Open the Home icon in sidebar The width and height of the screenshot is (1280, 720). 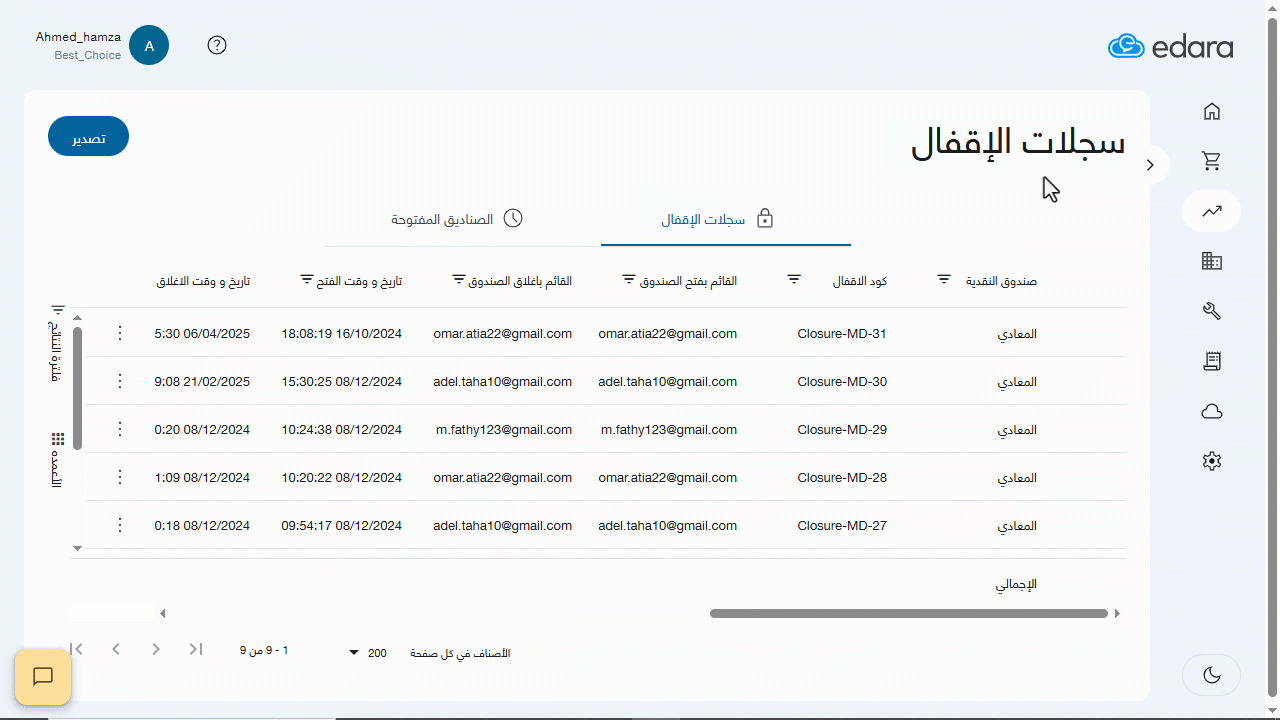pos(1211,111)
